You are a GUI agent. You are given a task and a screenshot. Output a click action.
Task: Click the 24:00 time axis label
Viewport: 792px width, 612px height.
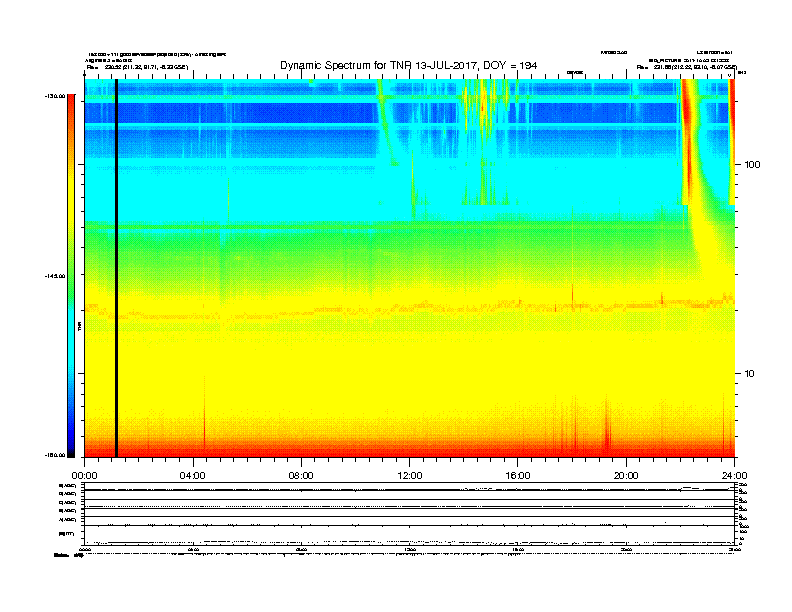(x=734, y=476)
